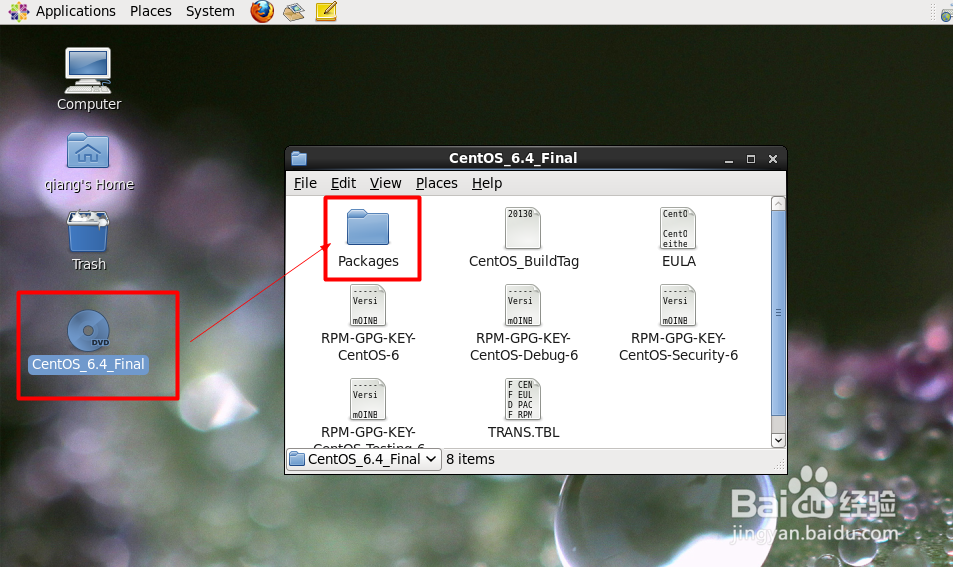Click the TRANS.TBL file name
This screenshot has width=953, height=567.
pyautogui.click(x=523, y=432)
